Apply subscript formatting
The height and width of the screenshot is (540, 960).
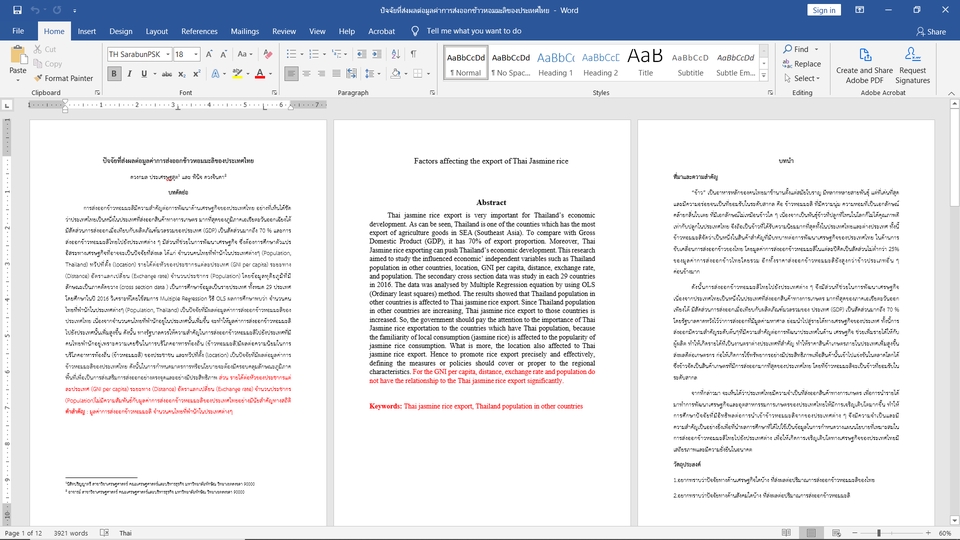click(x=182, y=74)
